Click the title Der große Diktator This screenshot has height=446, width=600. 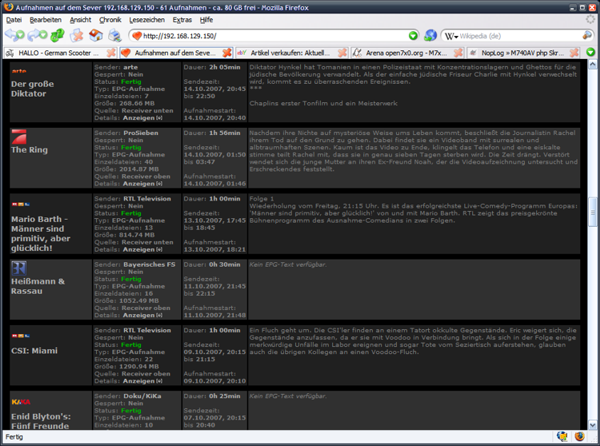33,89
